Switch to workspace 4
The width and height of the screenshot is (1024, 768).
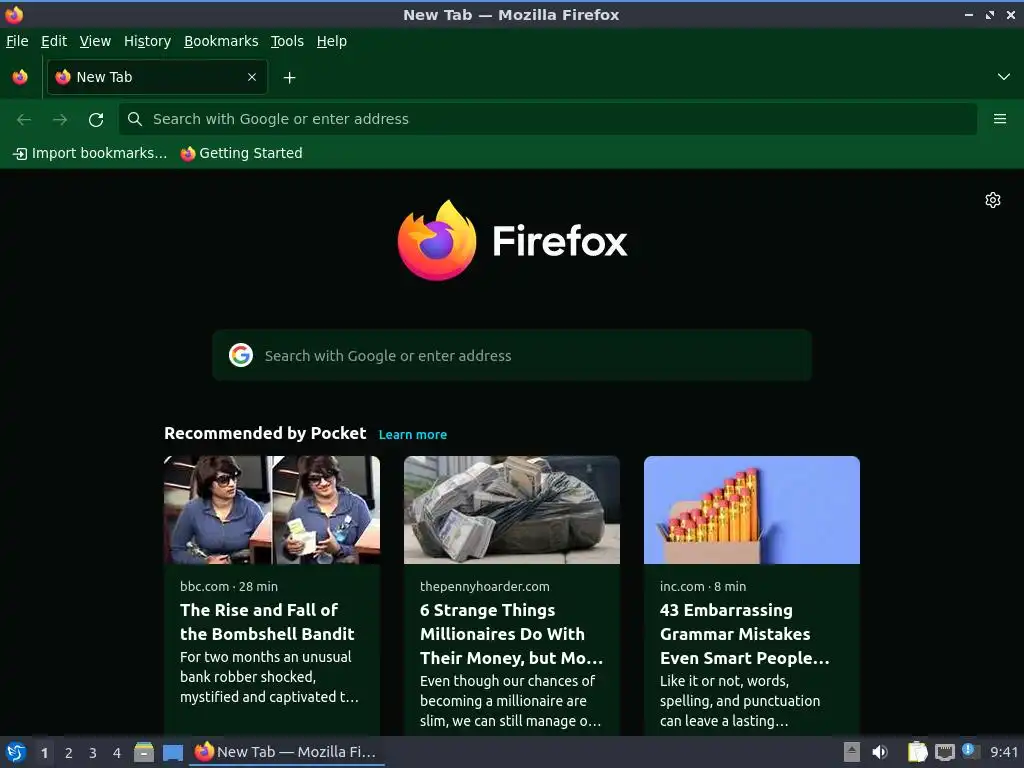[x=117, y=753]
